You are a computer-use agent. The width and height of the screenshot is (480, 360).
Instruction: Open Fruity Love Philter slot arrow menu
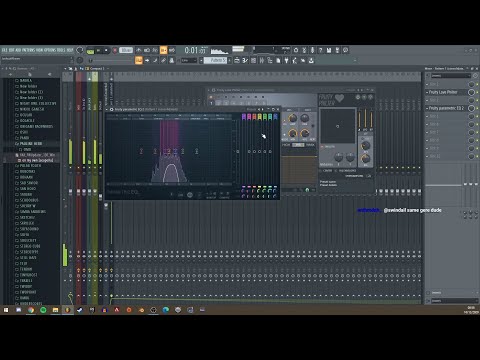427,92
